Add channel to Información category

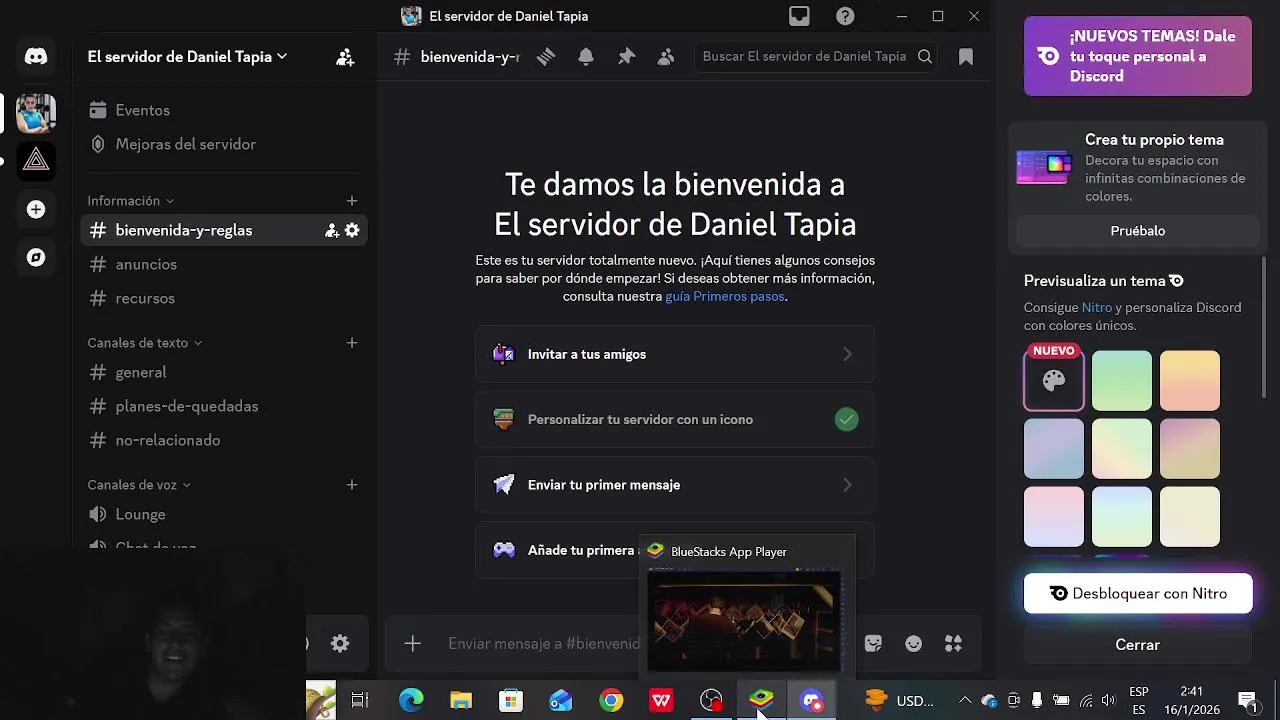[x=352, y=201]
